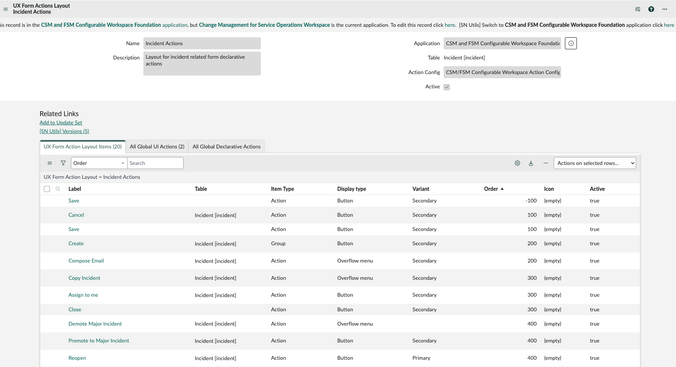Click the column search magnifier icon
Image resolution: width=676 pixels, height=367 pixels.
(x=58, y=189)
